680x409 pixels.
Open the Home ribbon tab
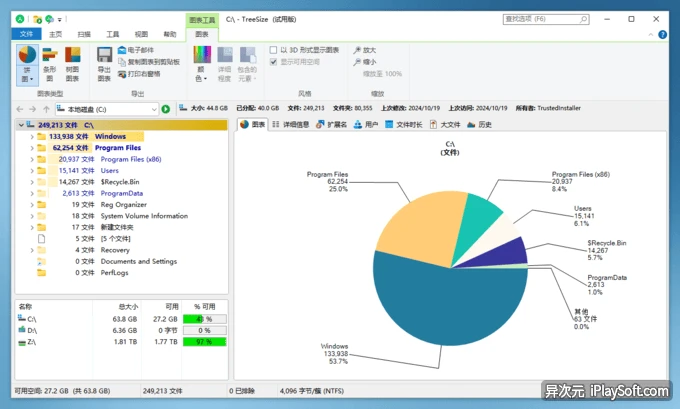tap(56, 34)
